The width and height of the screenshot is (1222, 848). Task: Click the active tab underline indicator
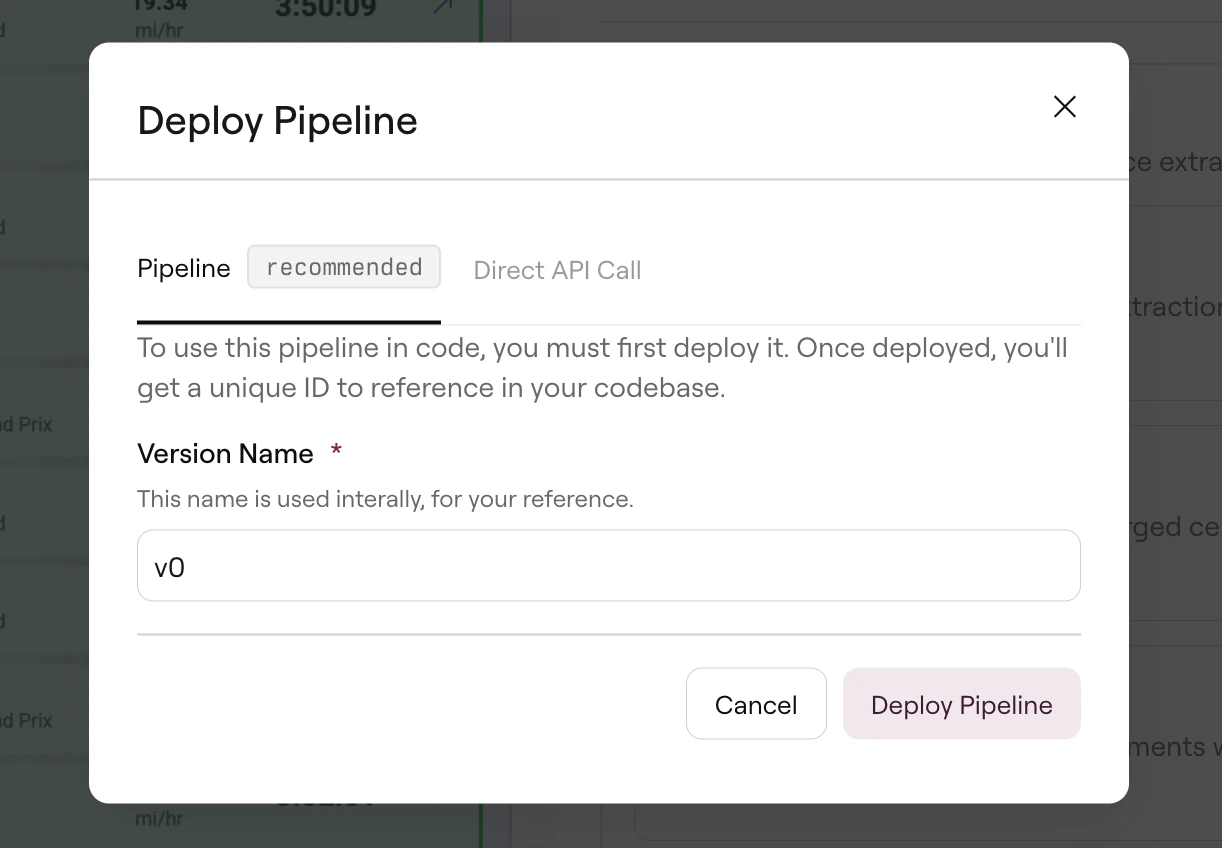[x=289, y=321]
